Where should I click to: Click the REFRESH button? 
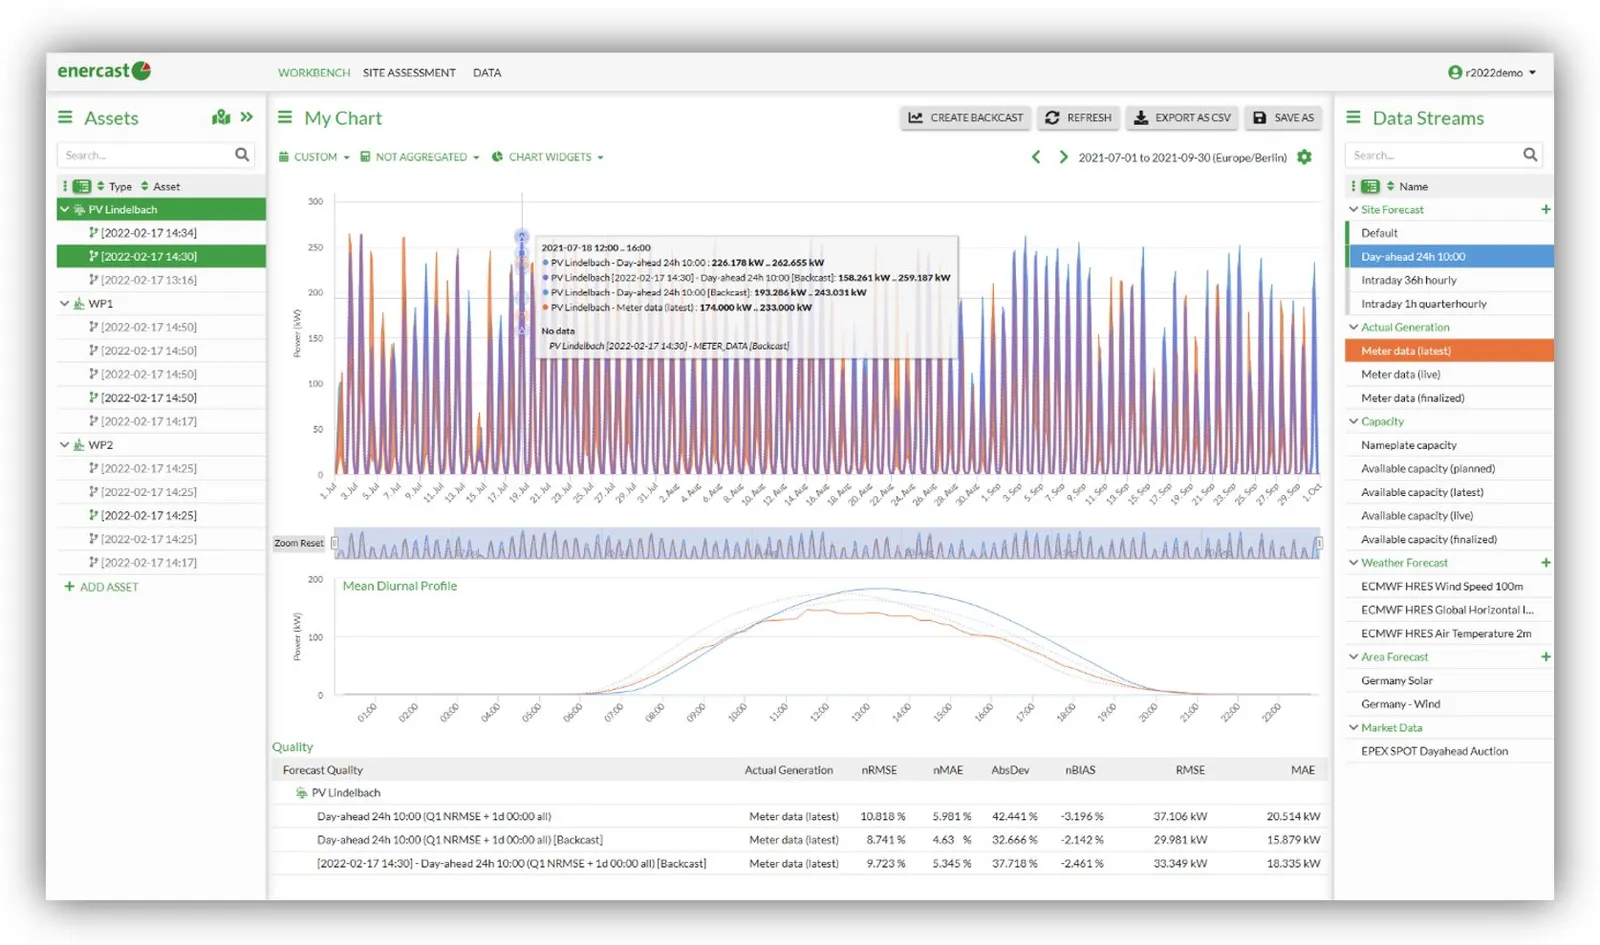click(x=1078, y=118)
